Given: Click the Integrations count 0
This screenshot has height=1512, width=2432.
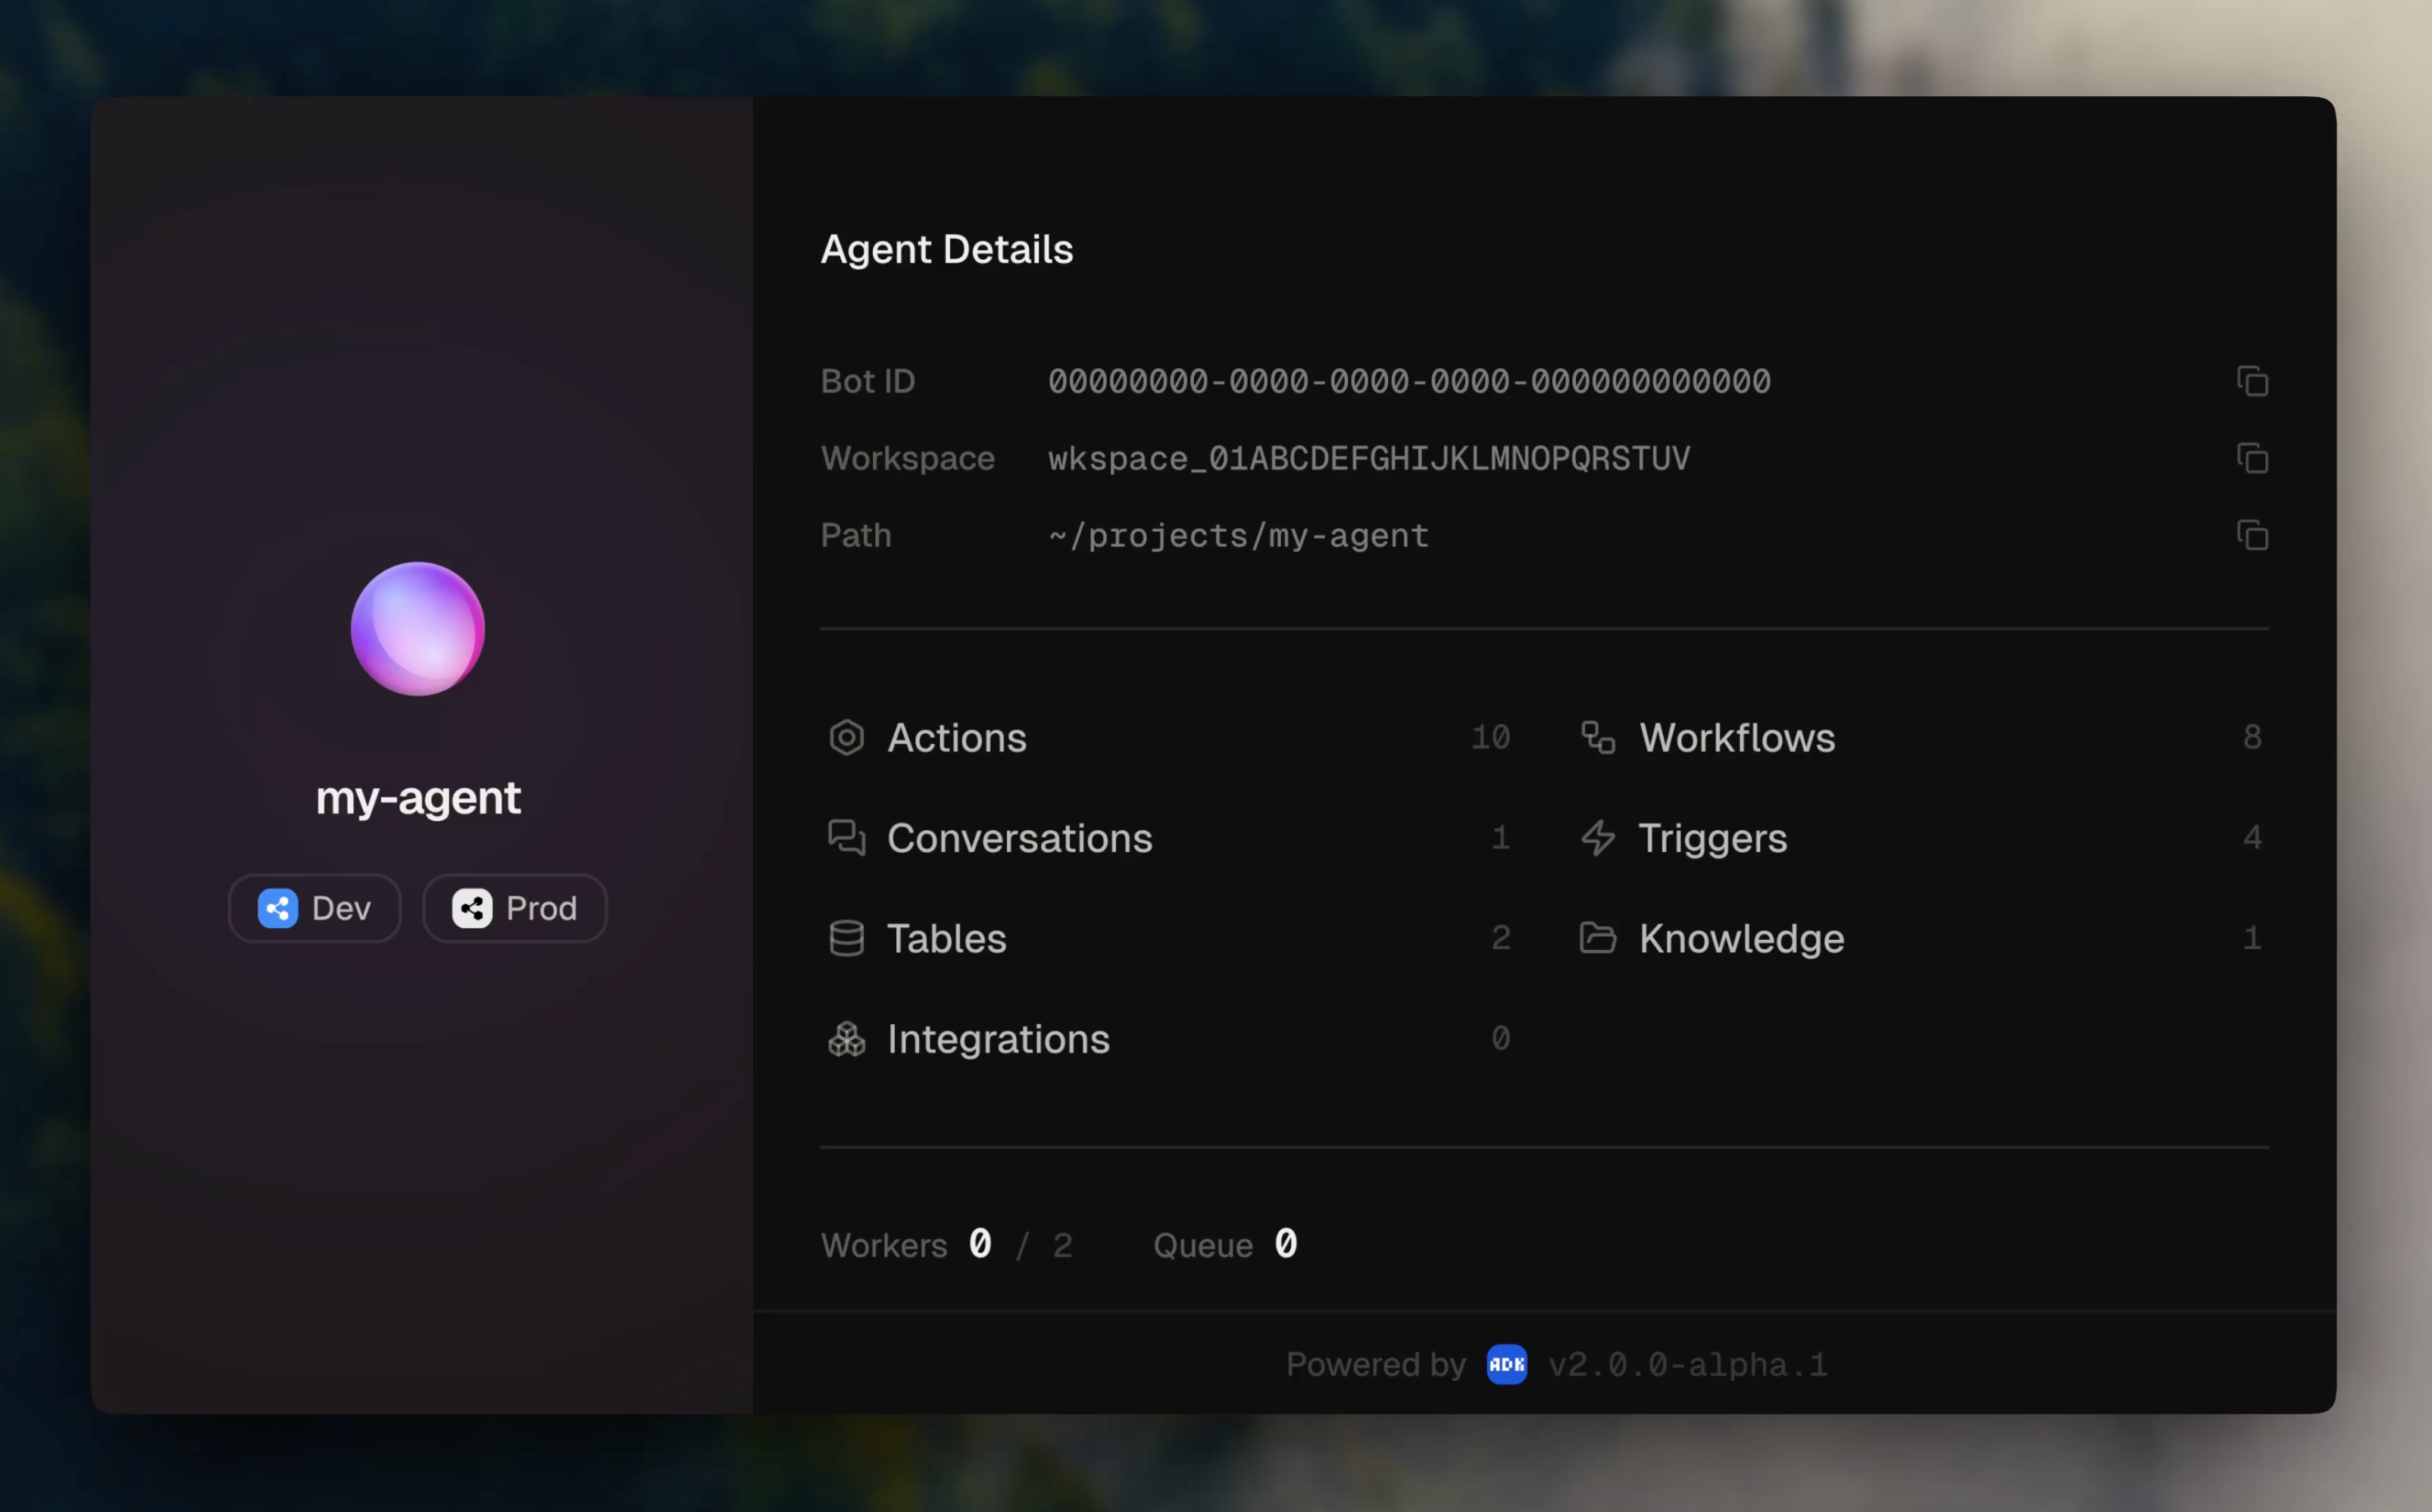Looking at the screenshot, I should point(1500,1038).
